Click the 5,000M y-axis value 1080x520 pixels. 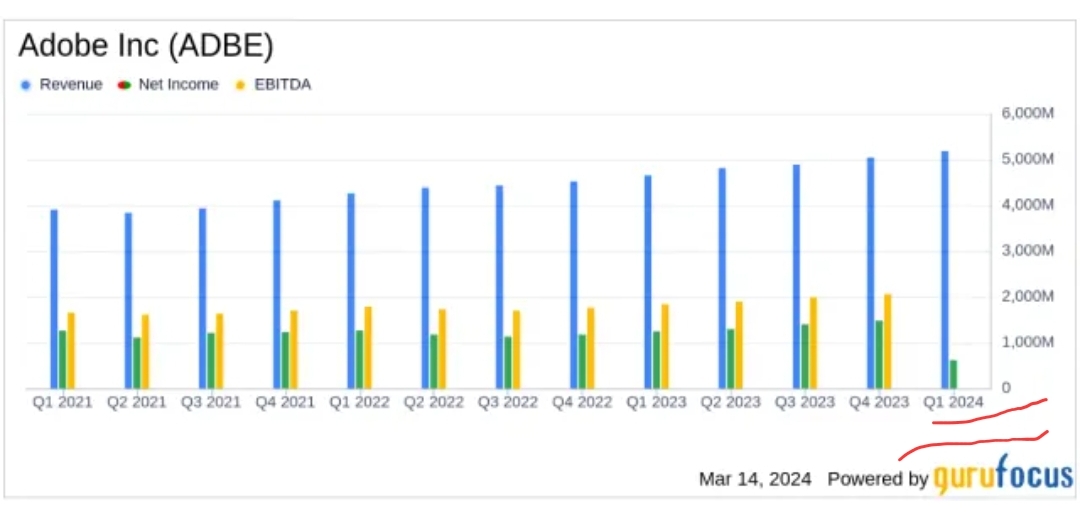(x=1027, y=159)
